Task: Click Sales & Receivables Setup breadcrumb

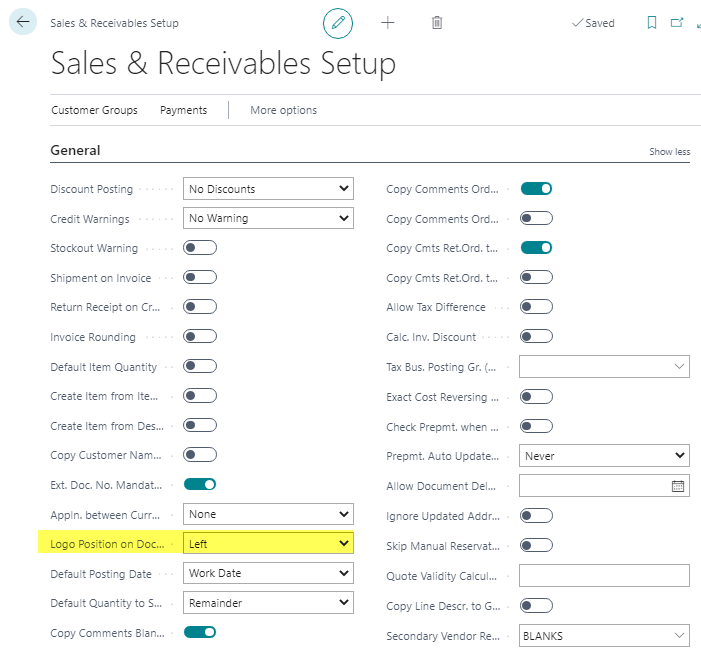Action: pyautogui.click(x=114, y=23)
